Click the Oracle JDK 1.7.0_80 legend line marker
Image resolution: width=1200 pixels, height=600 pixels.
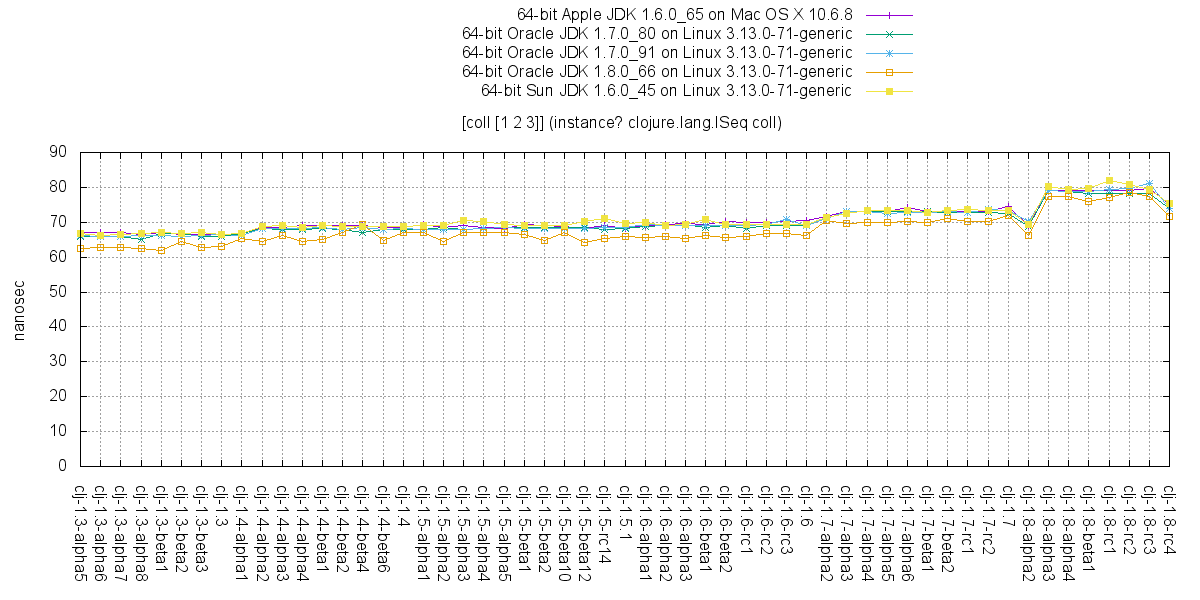tap(887, 34)
